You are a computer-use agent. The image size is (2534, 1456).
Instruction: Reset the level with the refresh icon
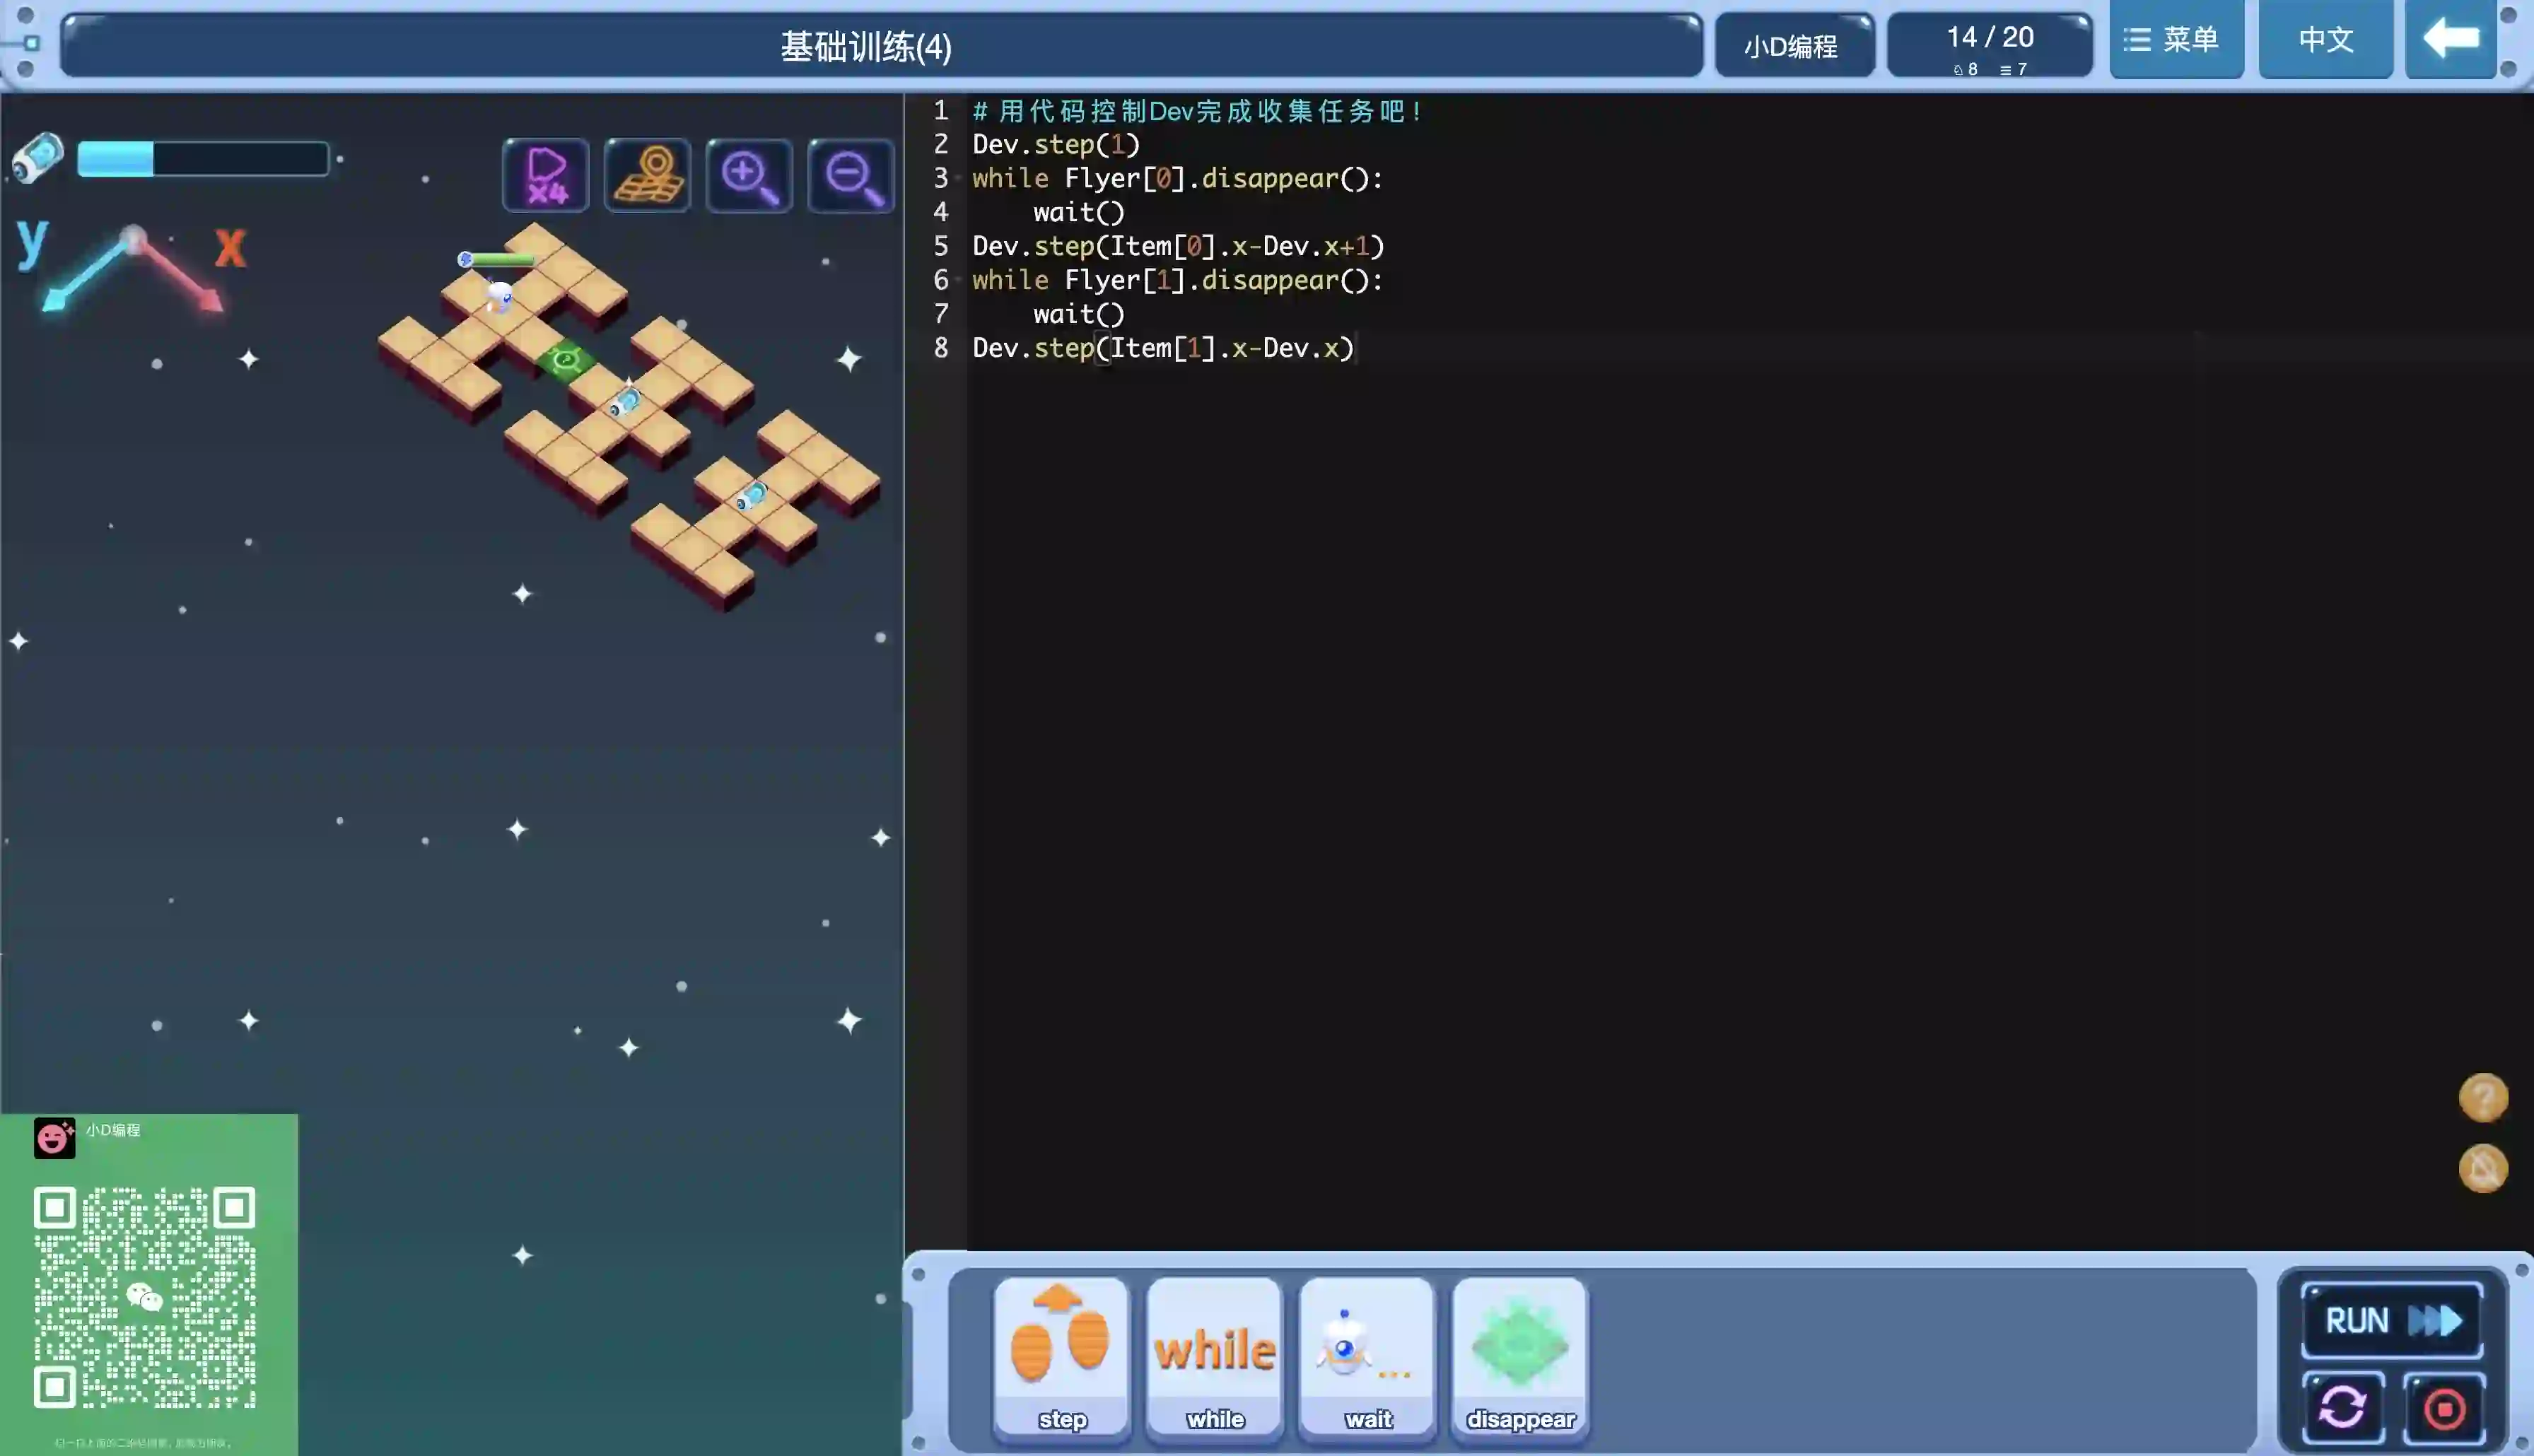pos(2342,1408)
